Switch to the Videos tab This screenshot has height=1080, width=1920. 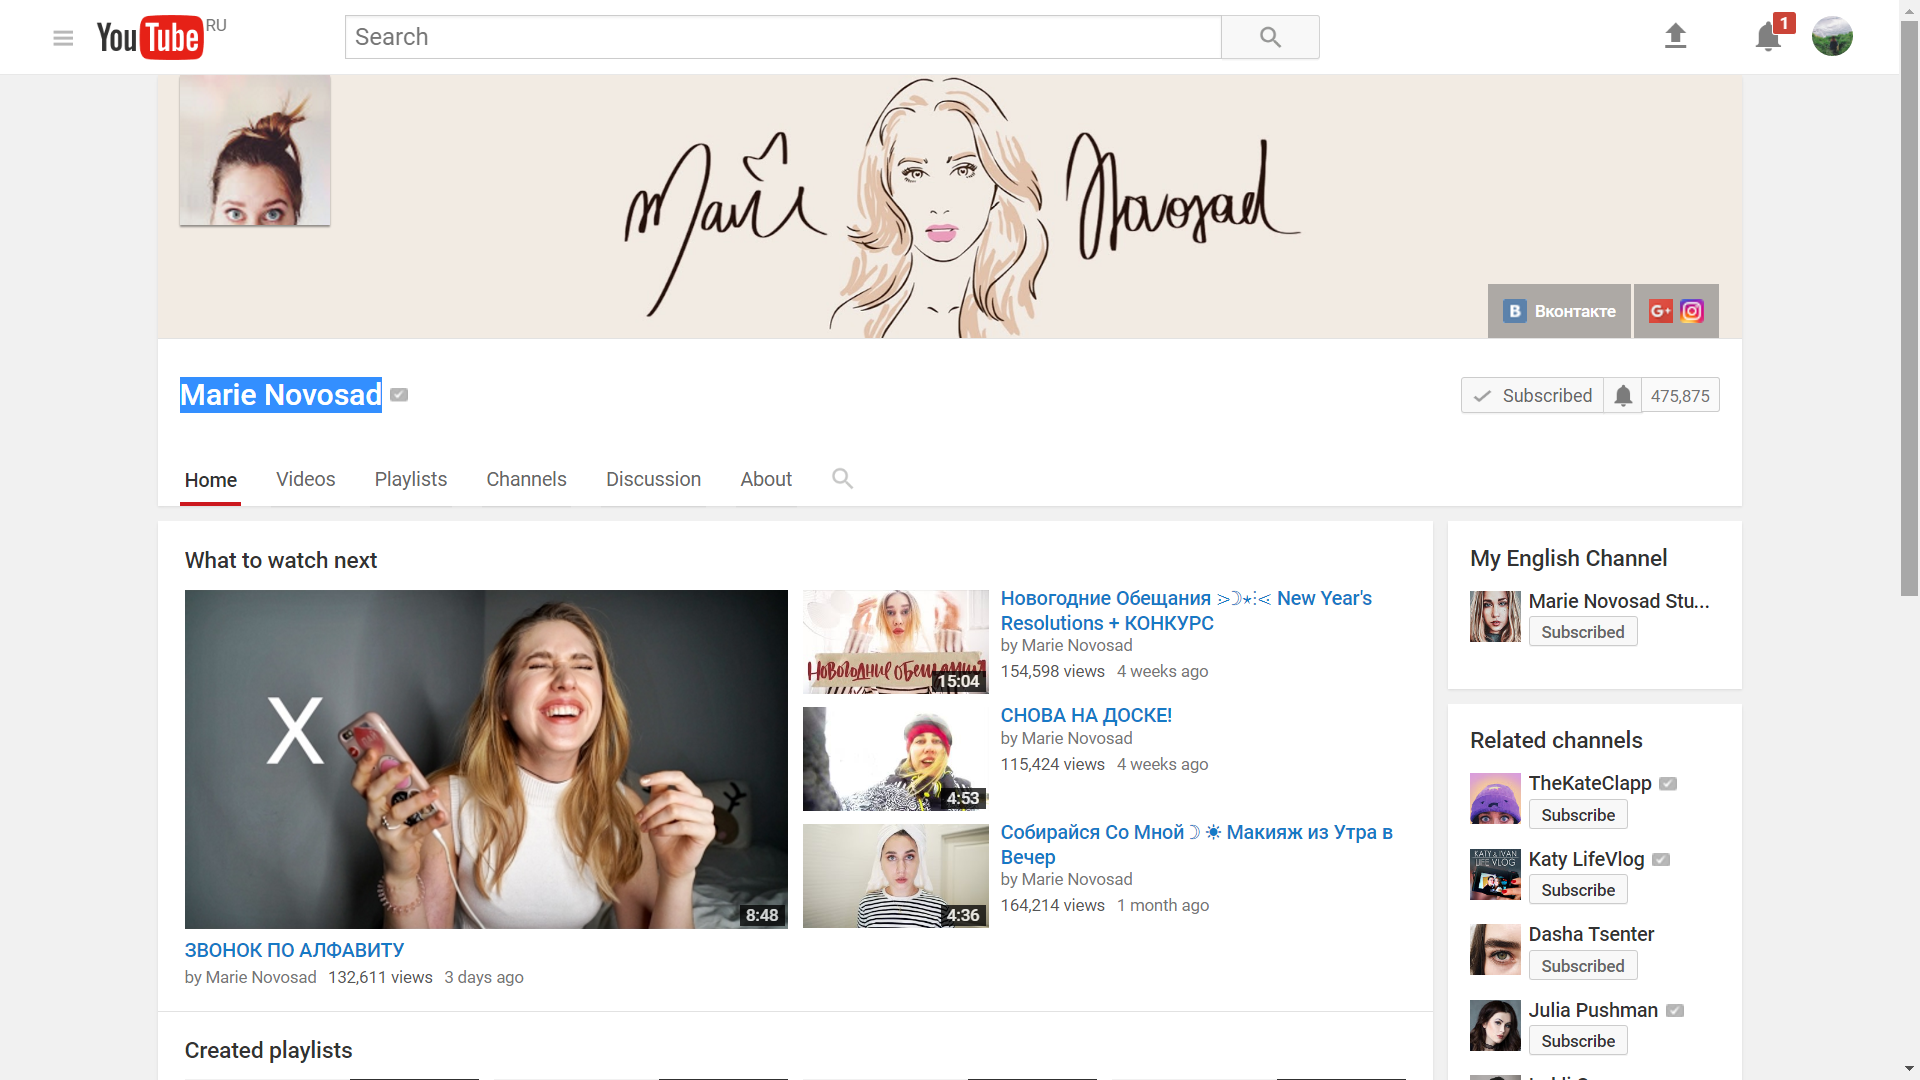point(306,479)
